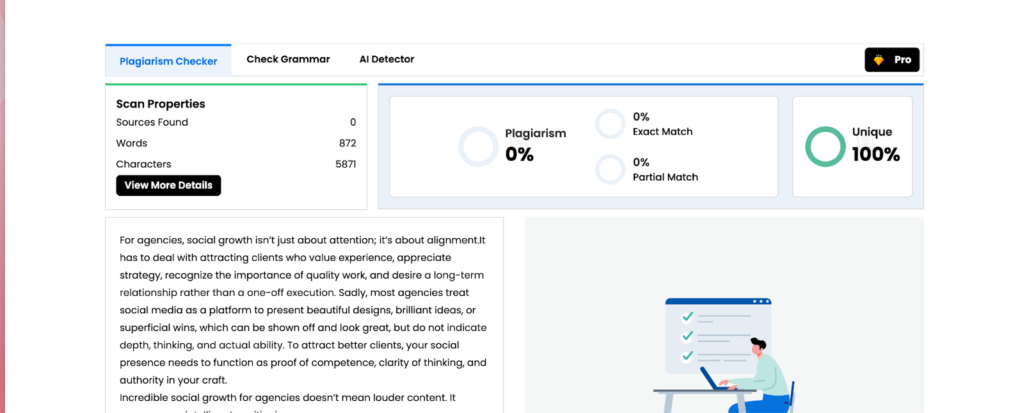Click the first checkmark in the illustration
Image resolution: width=1024 pixels, height=413 pixels.
point(686,316)
